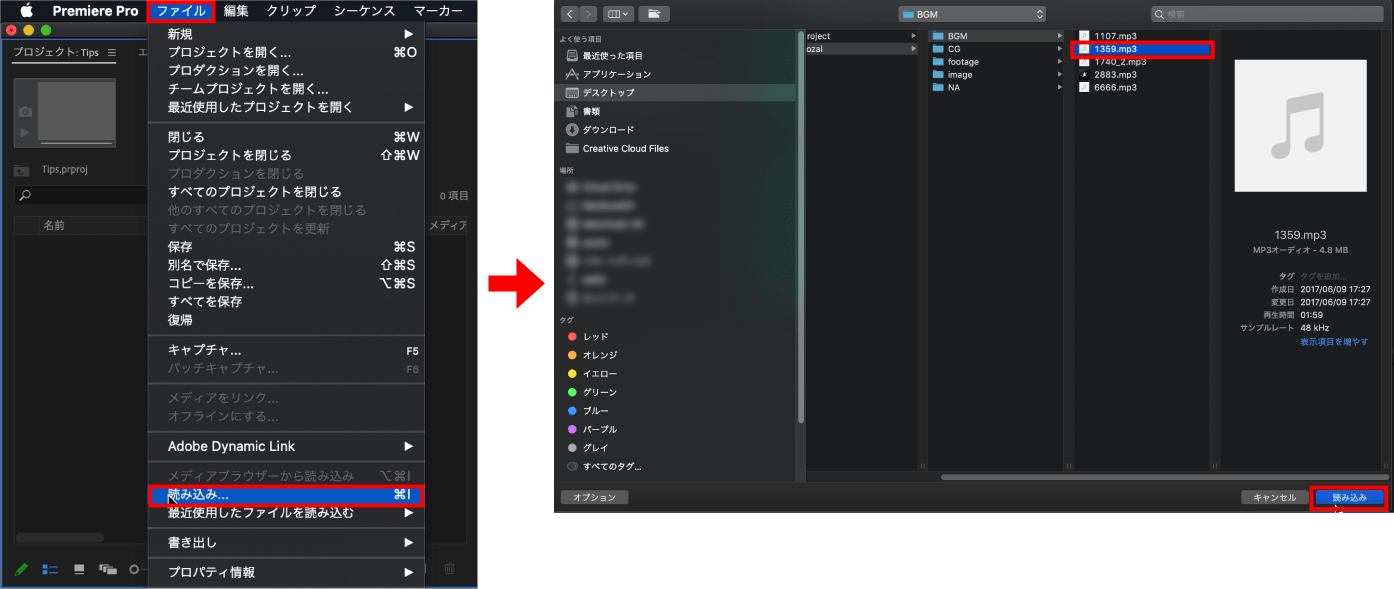Image resolution: width=1394 pixels, height=589 pixels.
Task: Switch project panel to list view icon
Action: pyautogui.click(x=50, y=569)
